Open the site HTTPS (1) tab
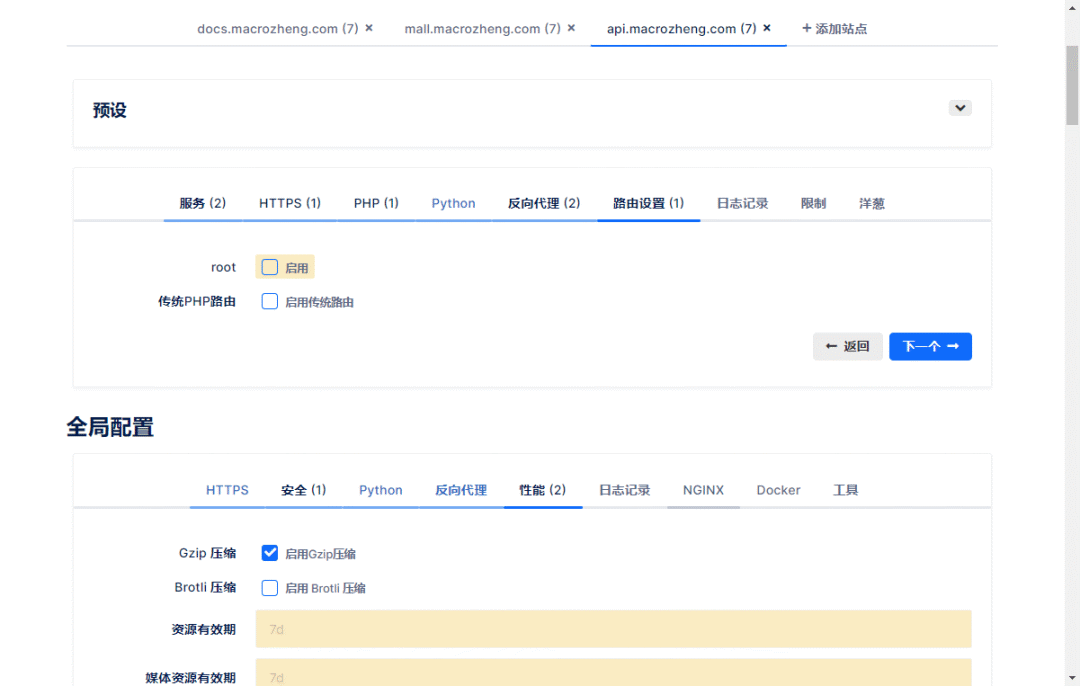 289,203
